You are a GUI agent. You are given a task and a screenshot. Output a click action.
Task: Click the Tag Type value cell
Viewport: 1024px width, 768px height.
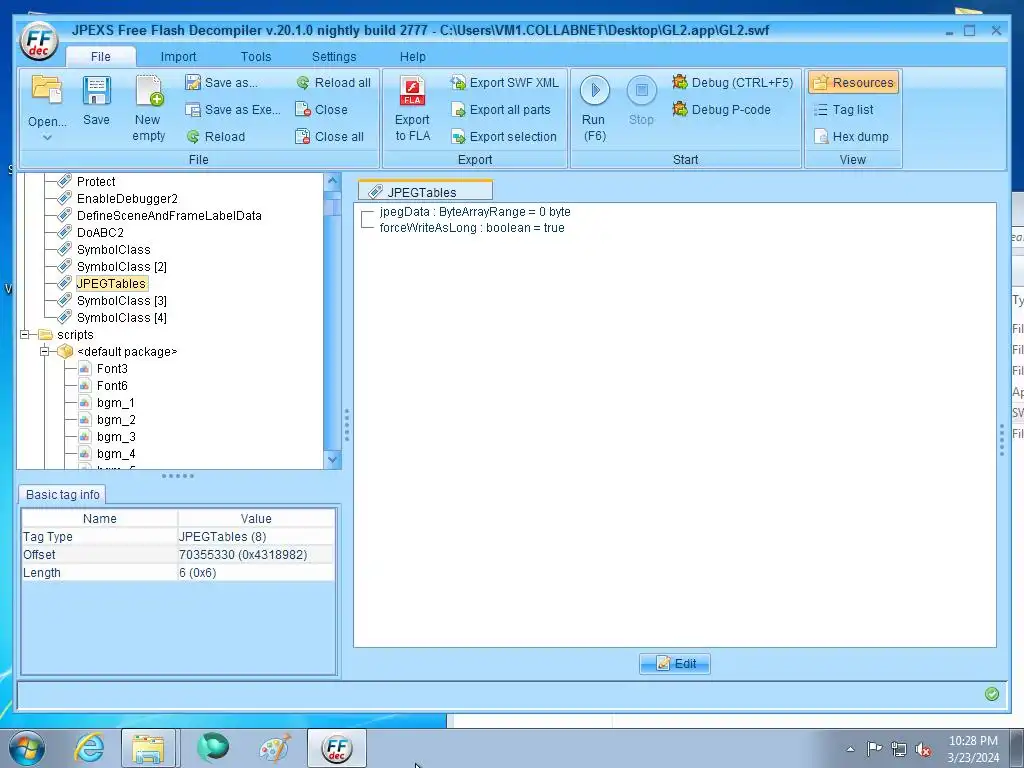[x=256, y=536]
